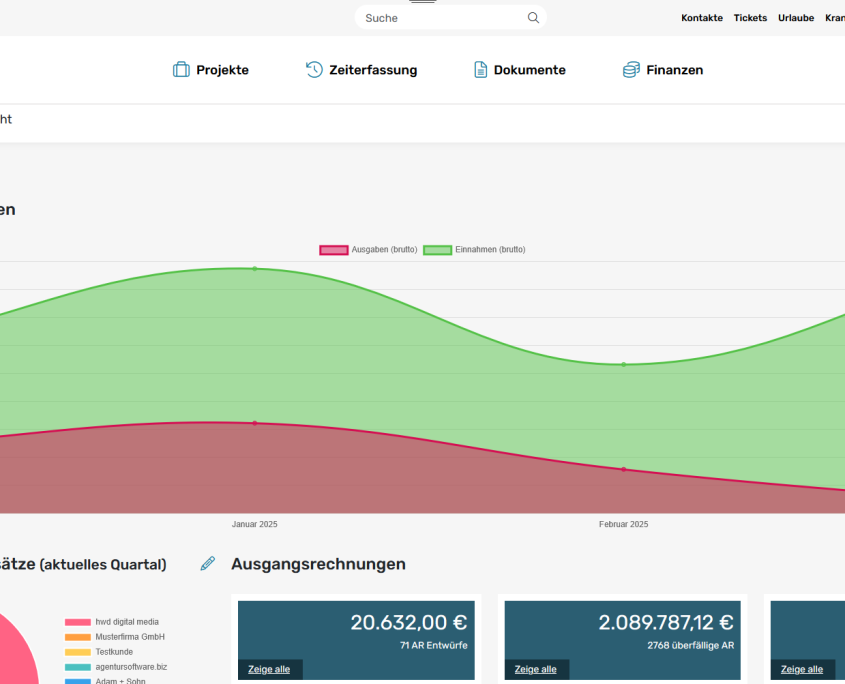Focus the Suche search field
The height and width of the screenshot is (684, 845).
click(451, 18)
